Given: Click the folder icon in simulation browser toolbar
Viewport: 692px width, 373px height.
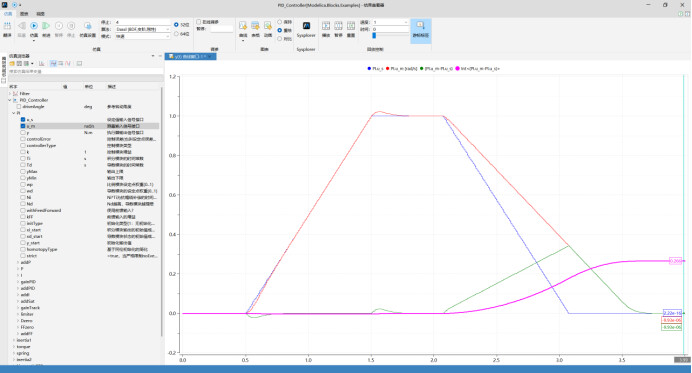Looking at the screenshot, I should pyautogui.click(x=12, y=64).
